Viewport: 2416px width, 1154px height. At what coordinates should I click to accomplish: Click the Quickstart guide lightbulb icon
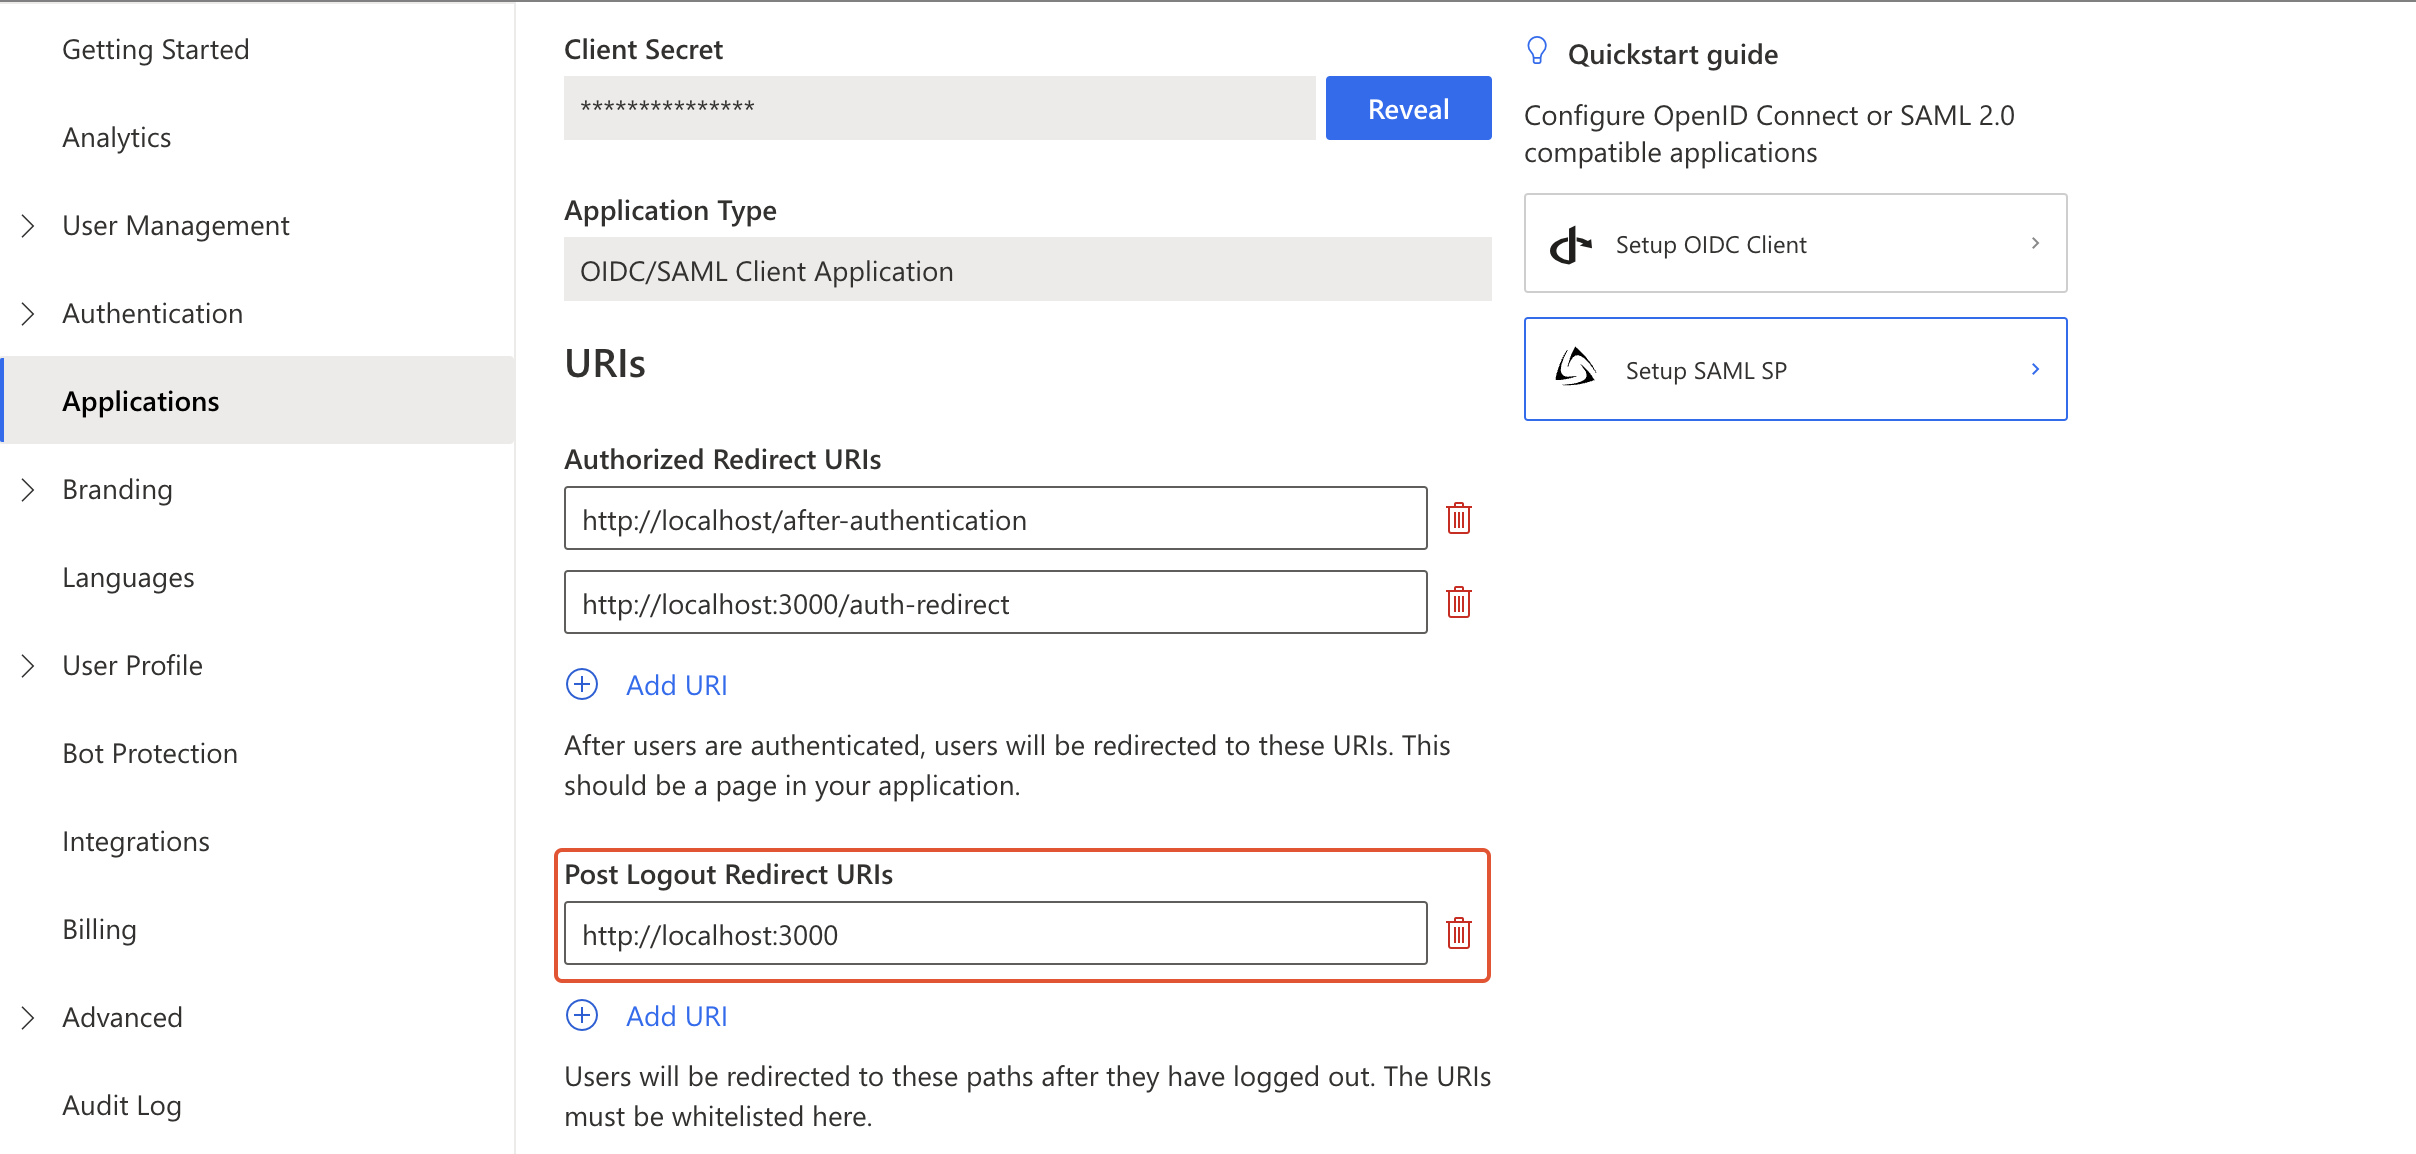click(1537, 52)
